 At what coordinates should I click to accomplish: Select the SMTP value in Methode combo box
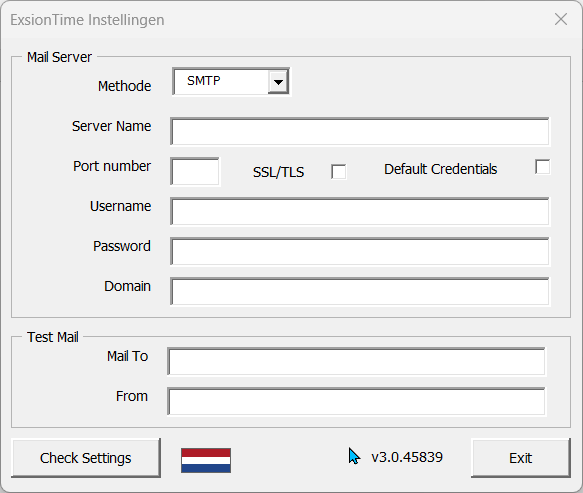click(x=221, y=81)
